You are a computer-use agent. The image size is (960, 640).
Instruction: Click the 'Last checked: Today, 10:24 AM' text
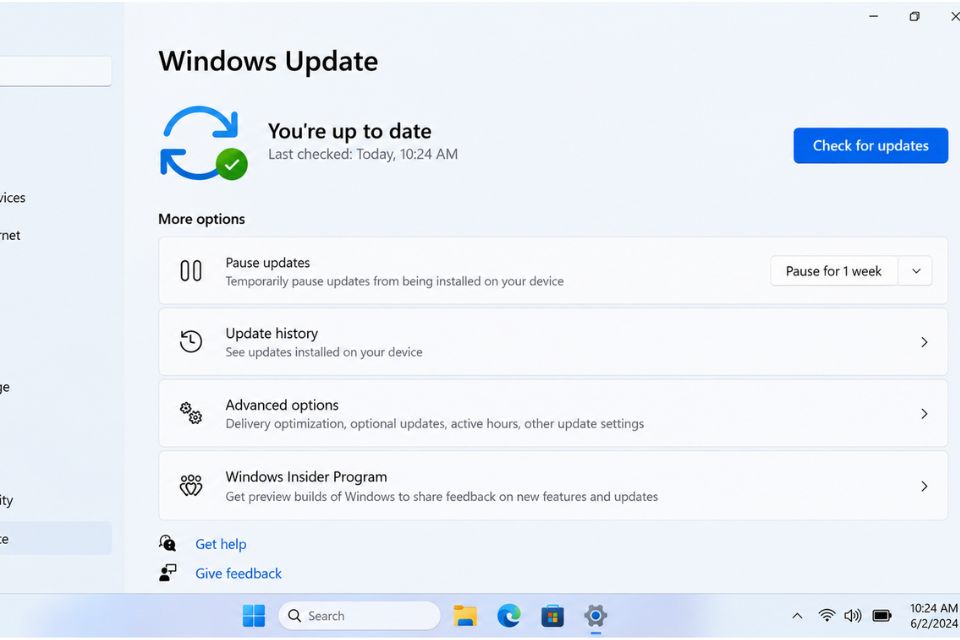[363, 154]
